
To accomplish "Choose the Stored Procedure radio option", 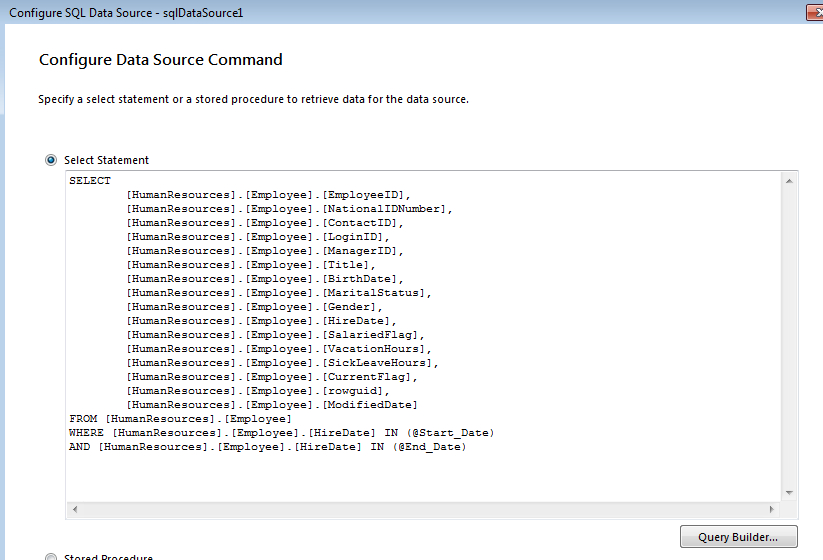I will pos(51,557).
